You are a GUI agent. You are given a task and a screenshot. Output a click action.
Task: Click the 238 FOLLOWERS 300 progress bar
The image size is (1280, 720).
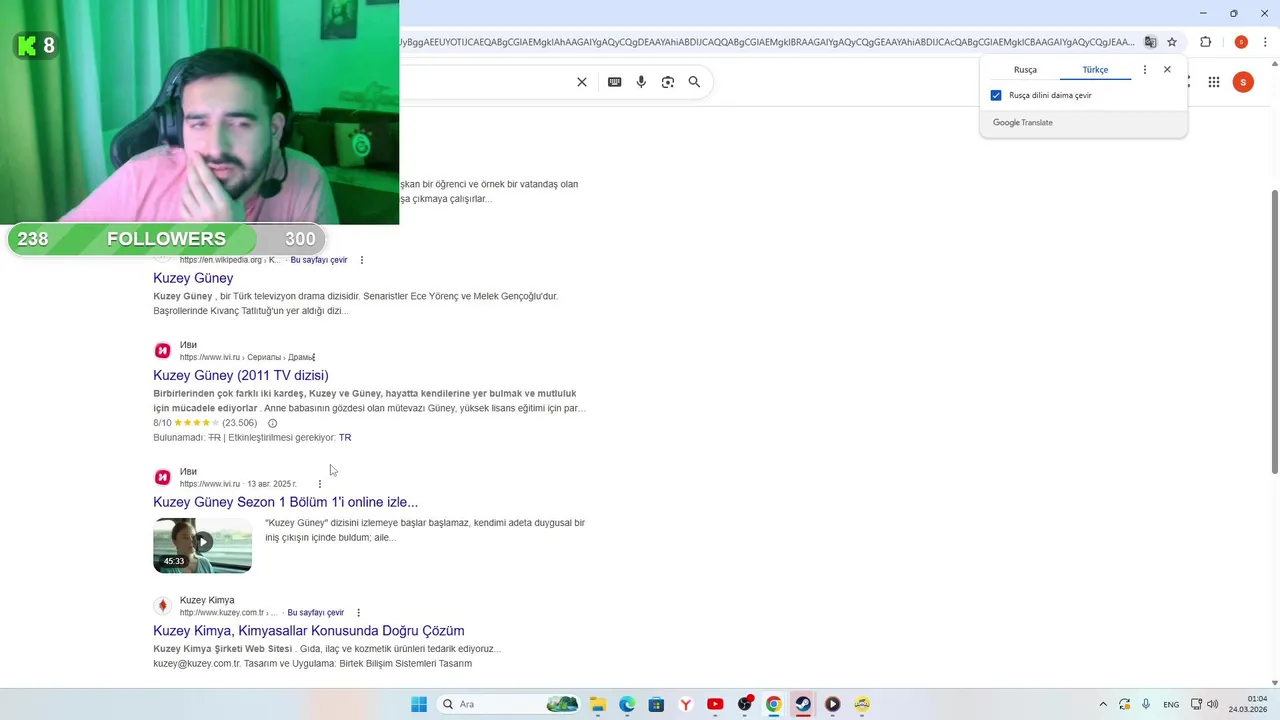(166, 239)
